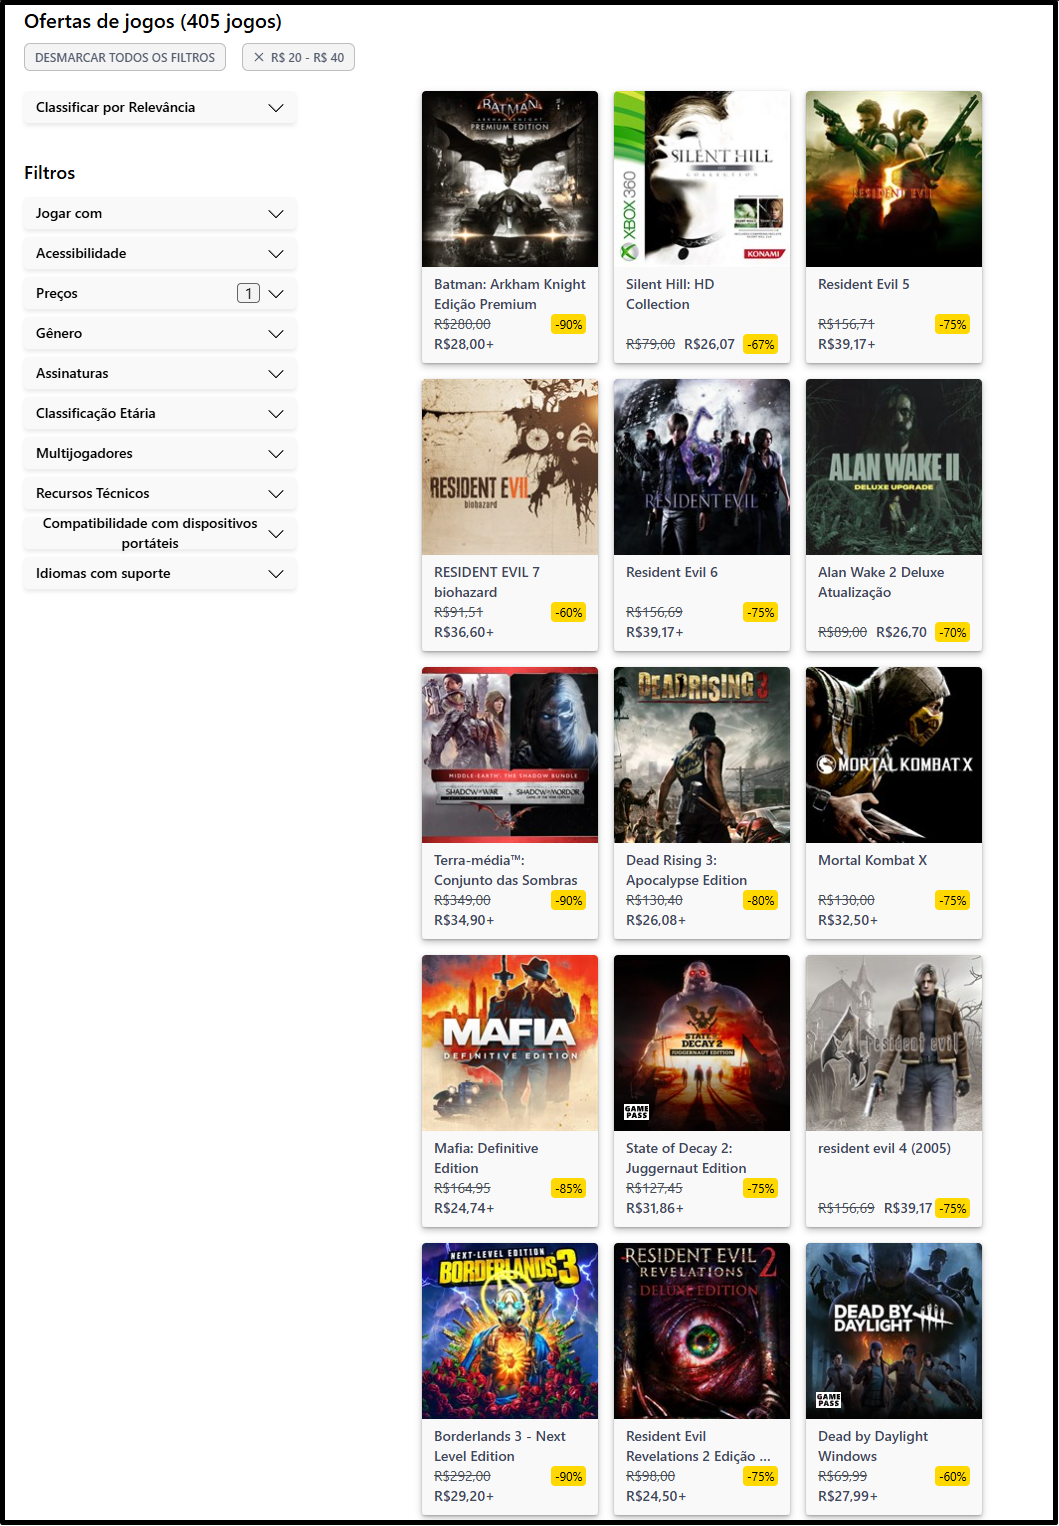
Task: Click the Xbox 360 banner on Silent Hill cover
Action: click(629, 179)
